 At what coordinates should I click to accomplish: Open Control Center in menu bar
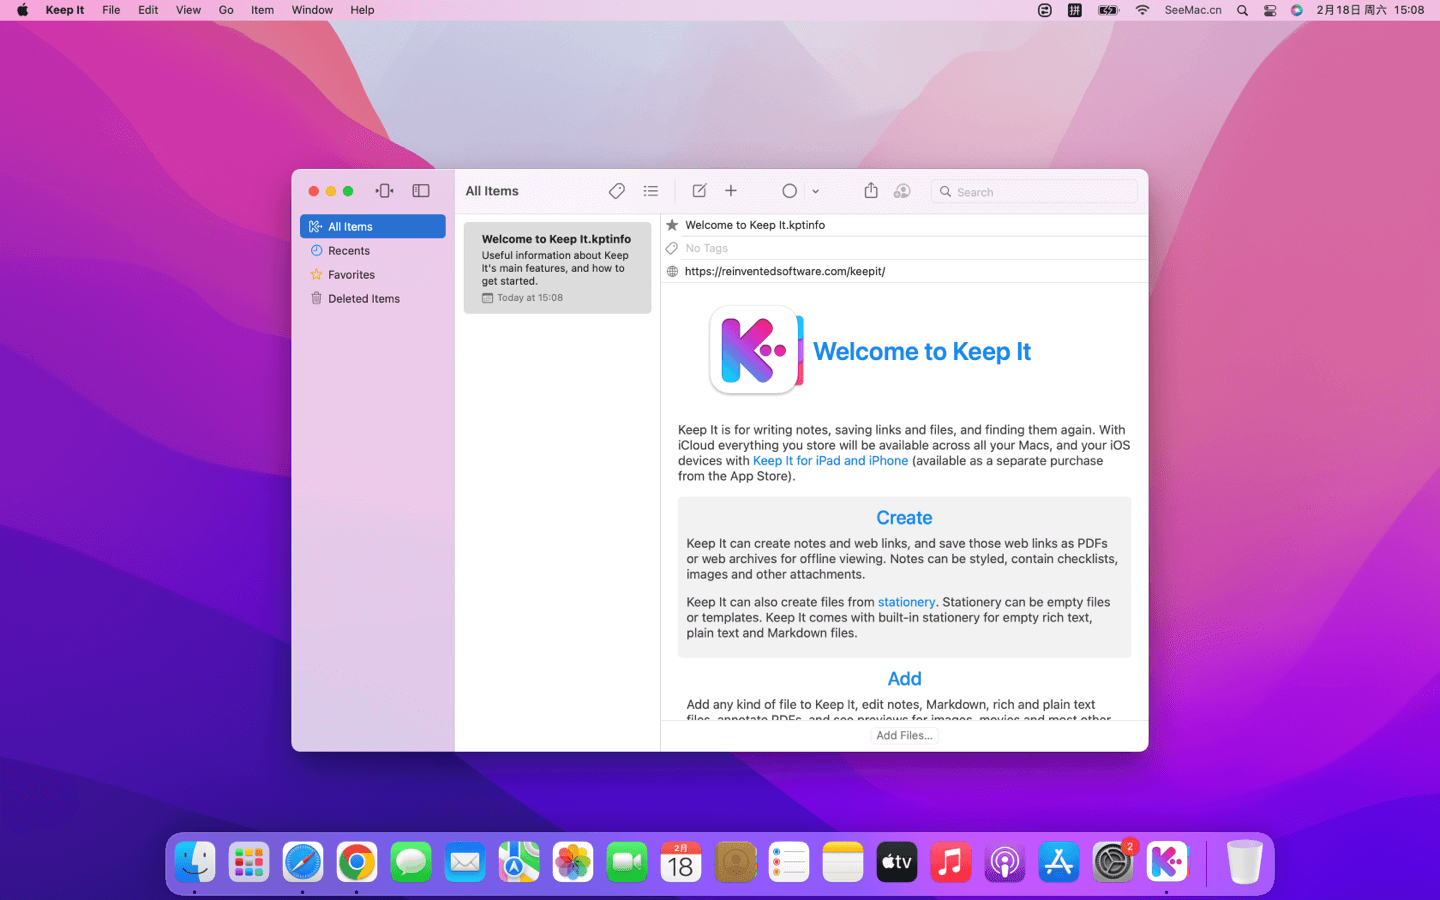coord(1270,10)
